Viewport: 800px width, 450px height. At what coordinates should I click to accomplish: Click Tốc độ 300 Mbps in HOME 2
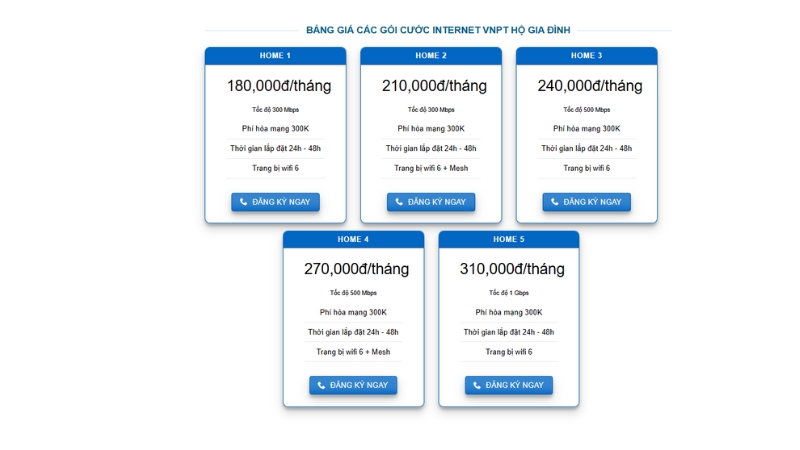[x=431, y=110]
